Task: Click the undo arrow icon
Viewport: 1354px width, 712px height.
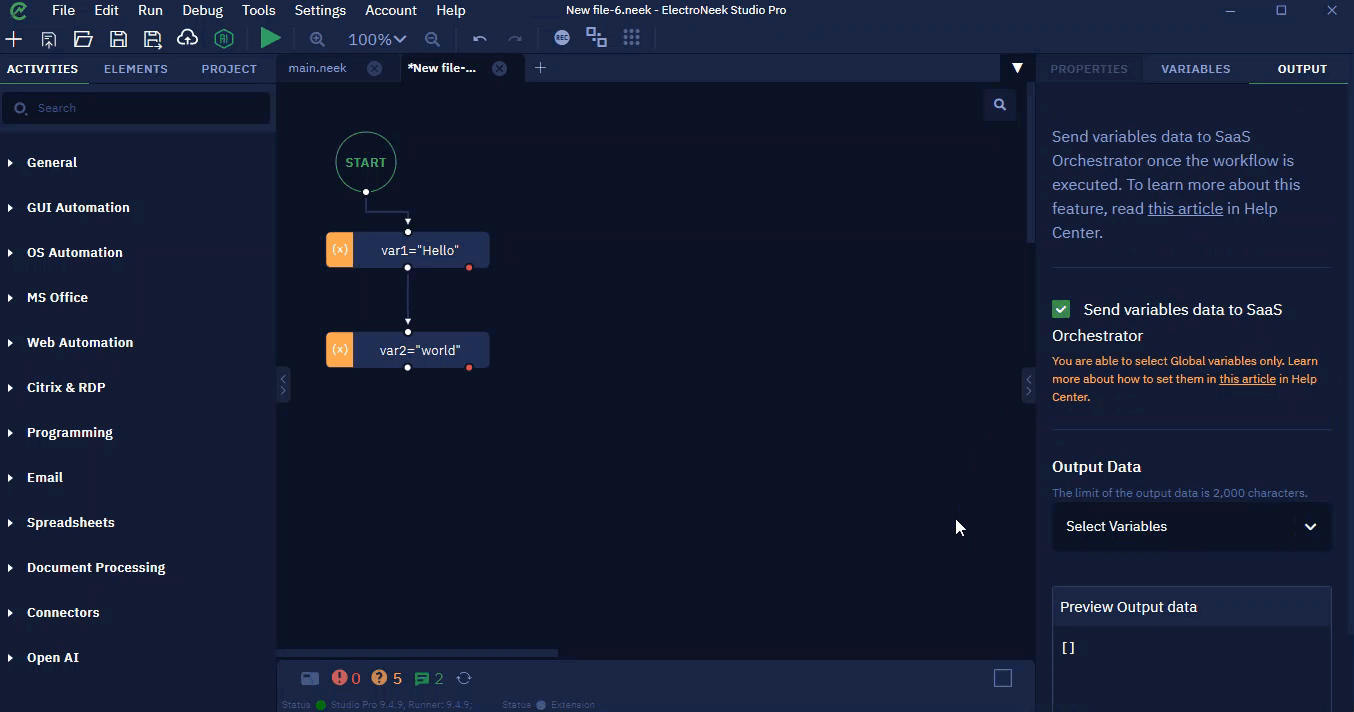Action: coord(480,39)
